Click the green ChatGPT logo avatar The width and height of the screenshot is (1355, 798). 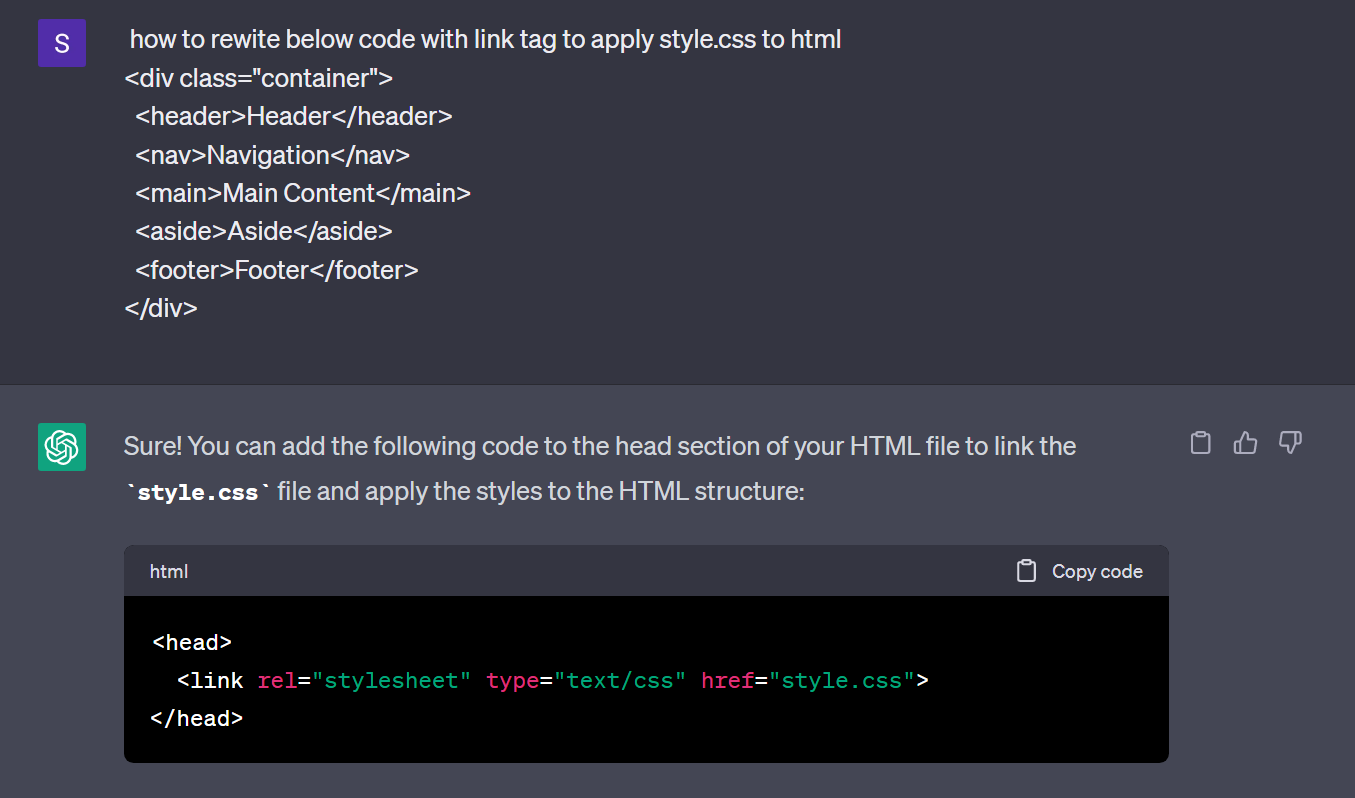pyautogui.click(x=62, y=446)
